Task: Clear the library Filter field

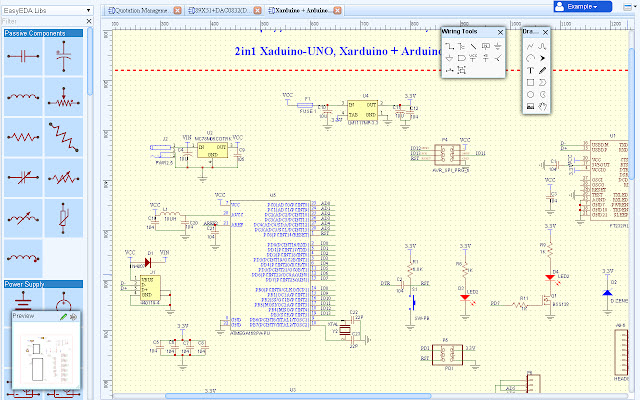Action: 90,20
